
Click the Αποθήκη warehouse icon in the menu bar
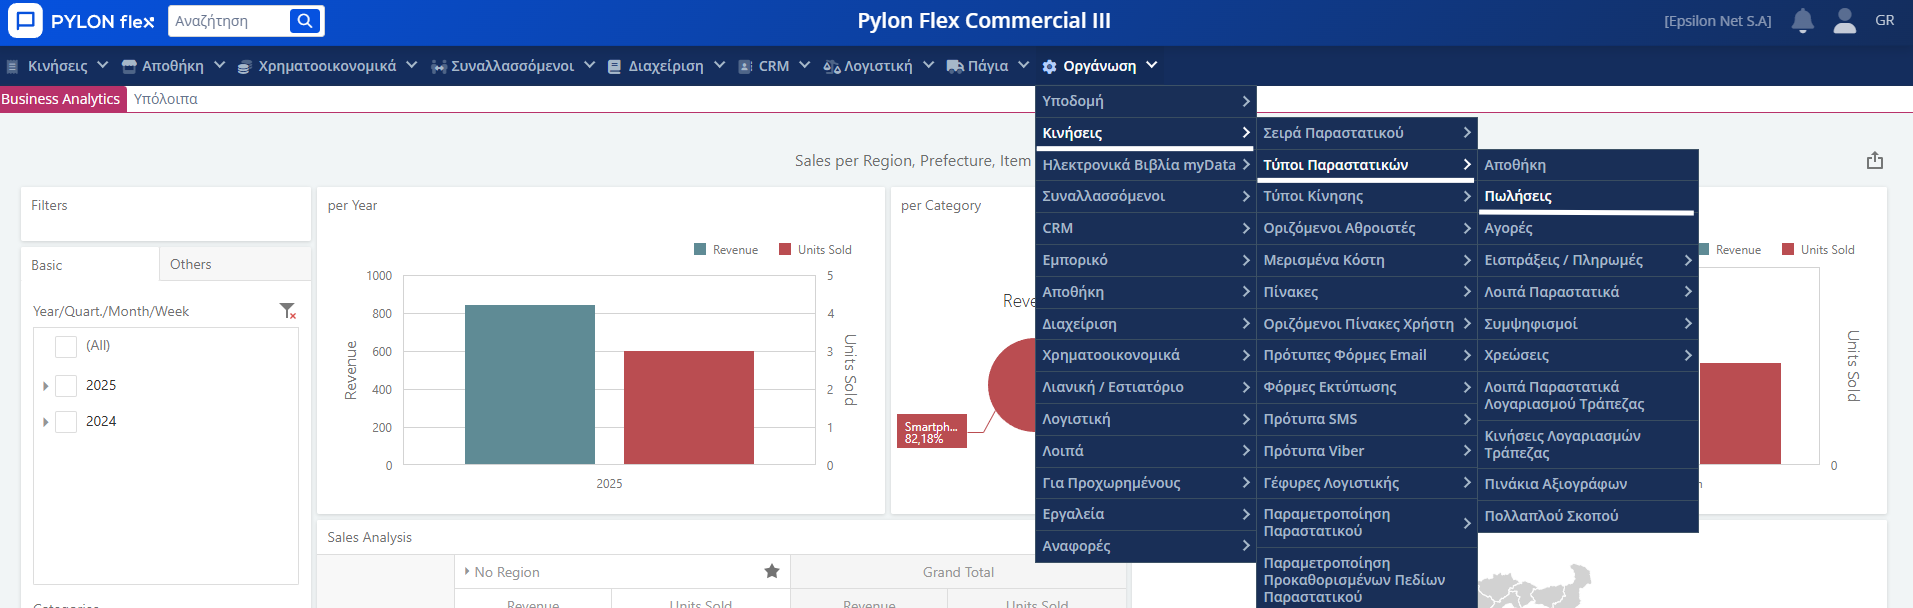click(129, 67)
